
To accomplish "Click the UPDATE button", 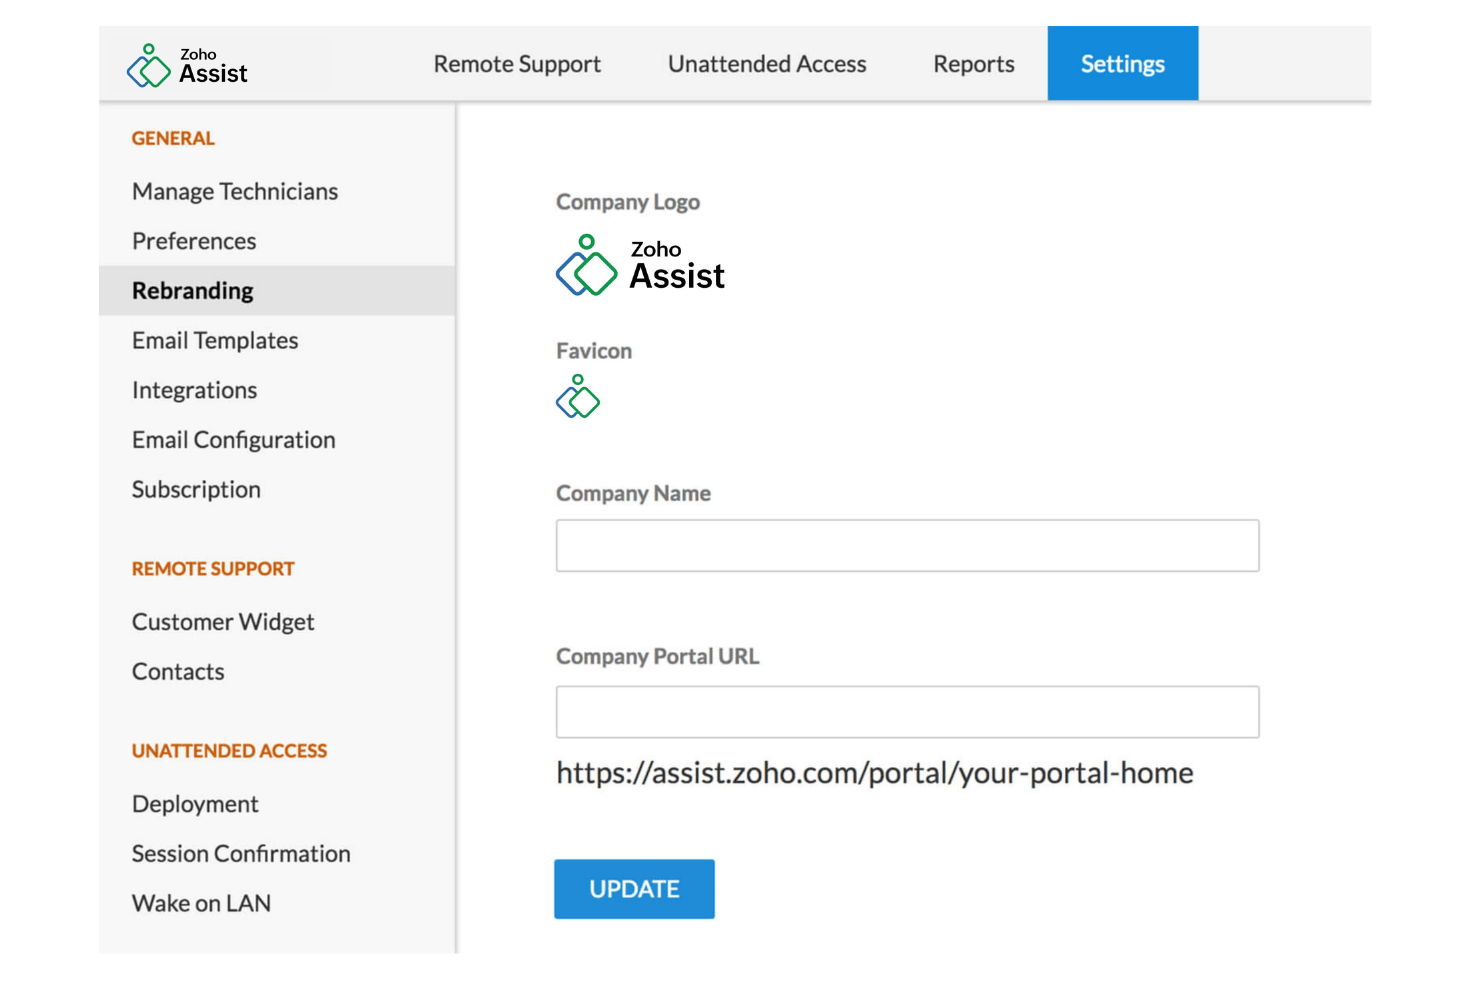I will coord(634,889).
